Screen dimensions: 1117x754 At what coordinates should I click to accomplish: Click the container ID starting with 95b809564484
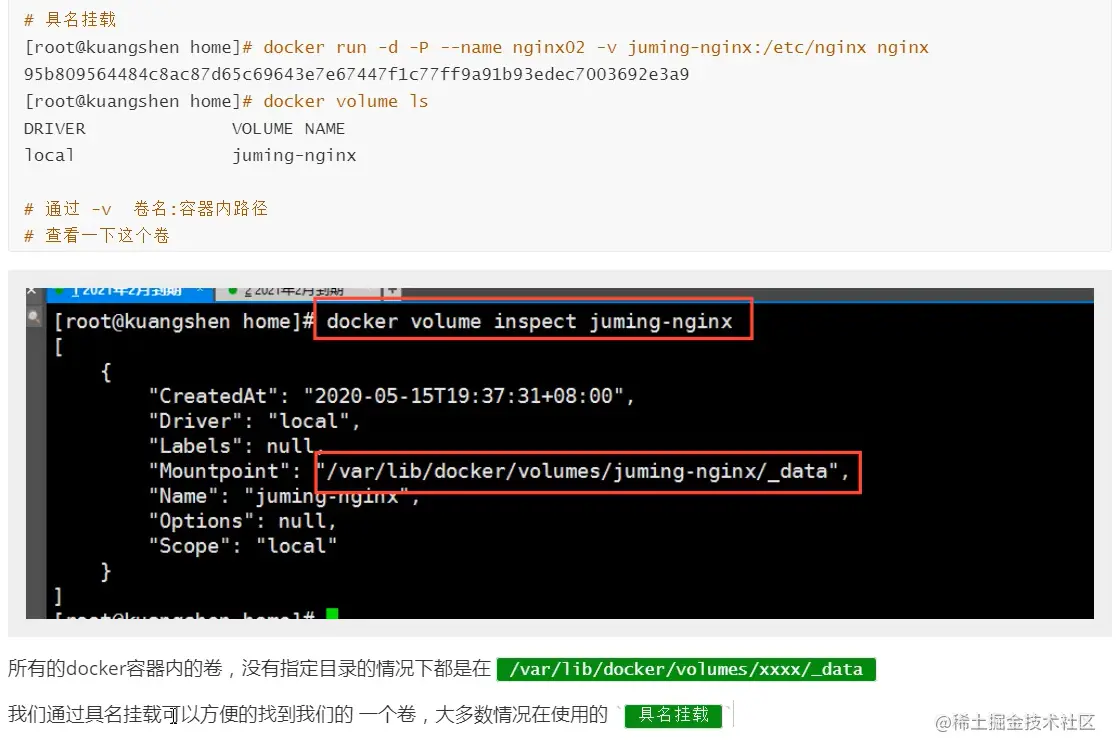coord(356,74)
